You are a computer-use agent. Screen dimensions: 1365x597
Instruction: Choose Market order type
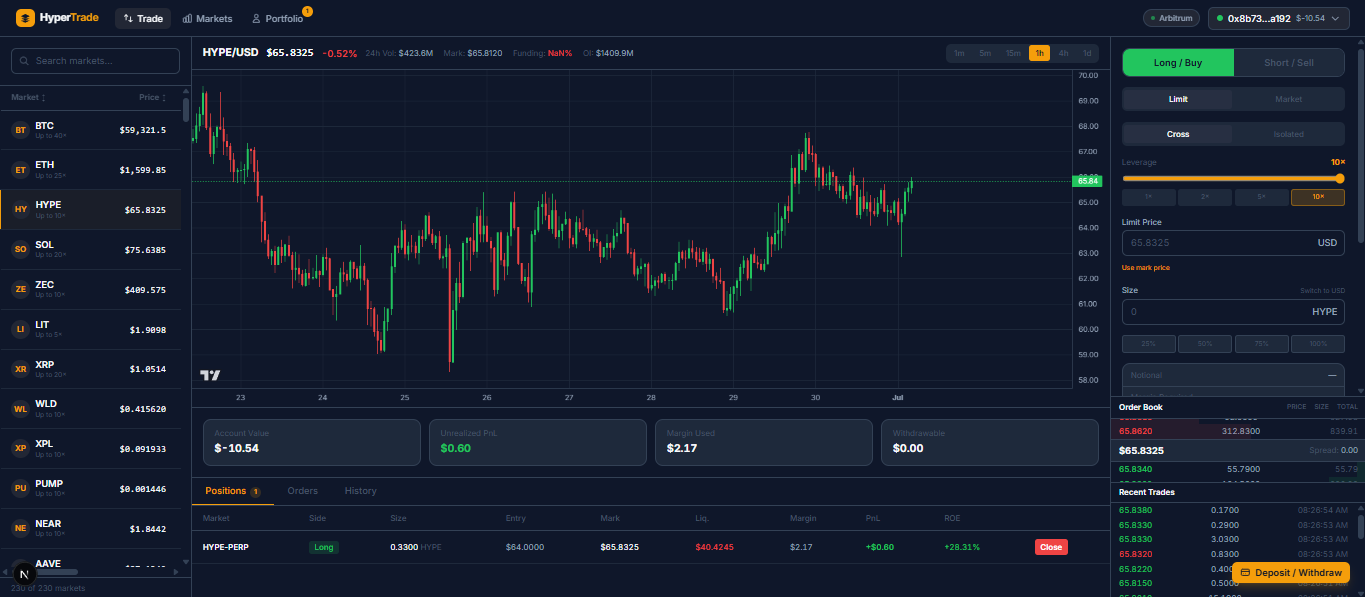pos(1289,99)
